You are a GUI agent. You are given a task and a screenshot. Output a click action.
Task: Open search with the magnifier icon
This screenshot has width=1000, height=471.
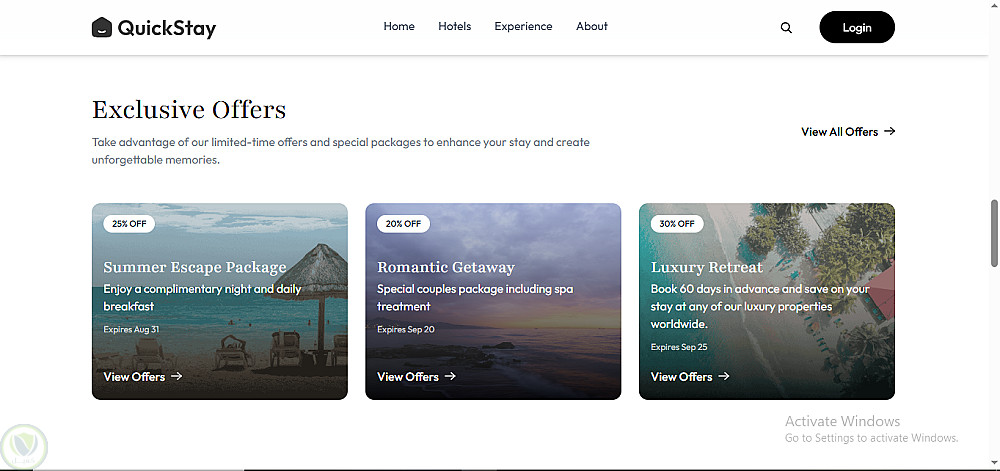click(x=786, y=28)
